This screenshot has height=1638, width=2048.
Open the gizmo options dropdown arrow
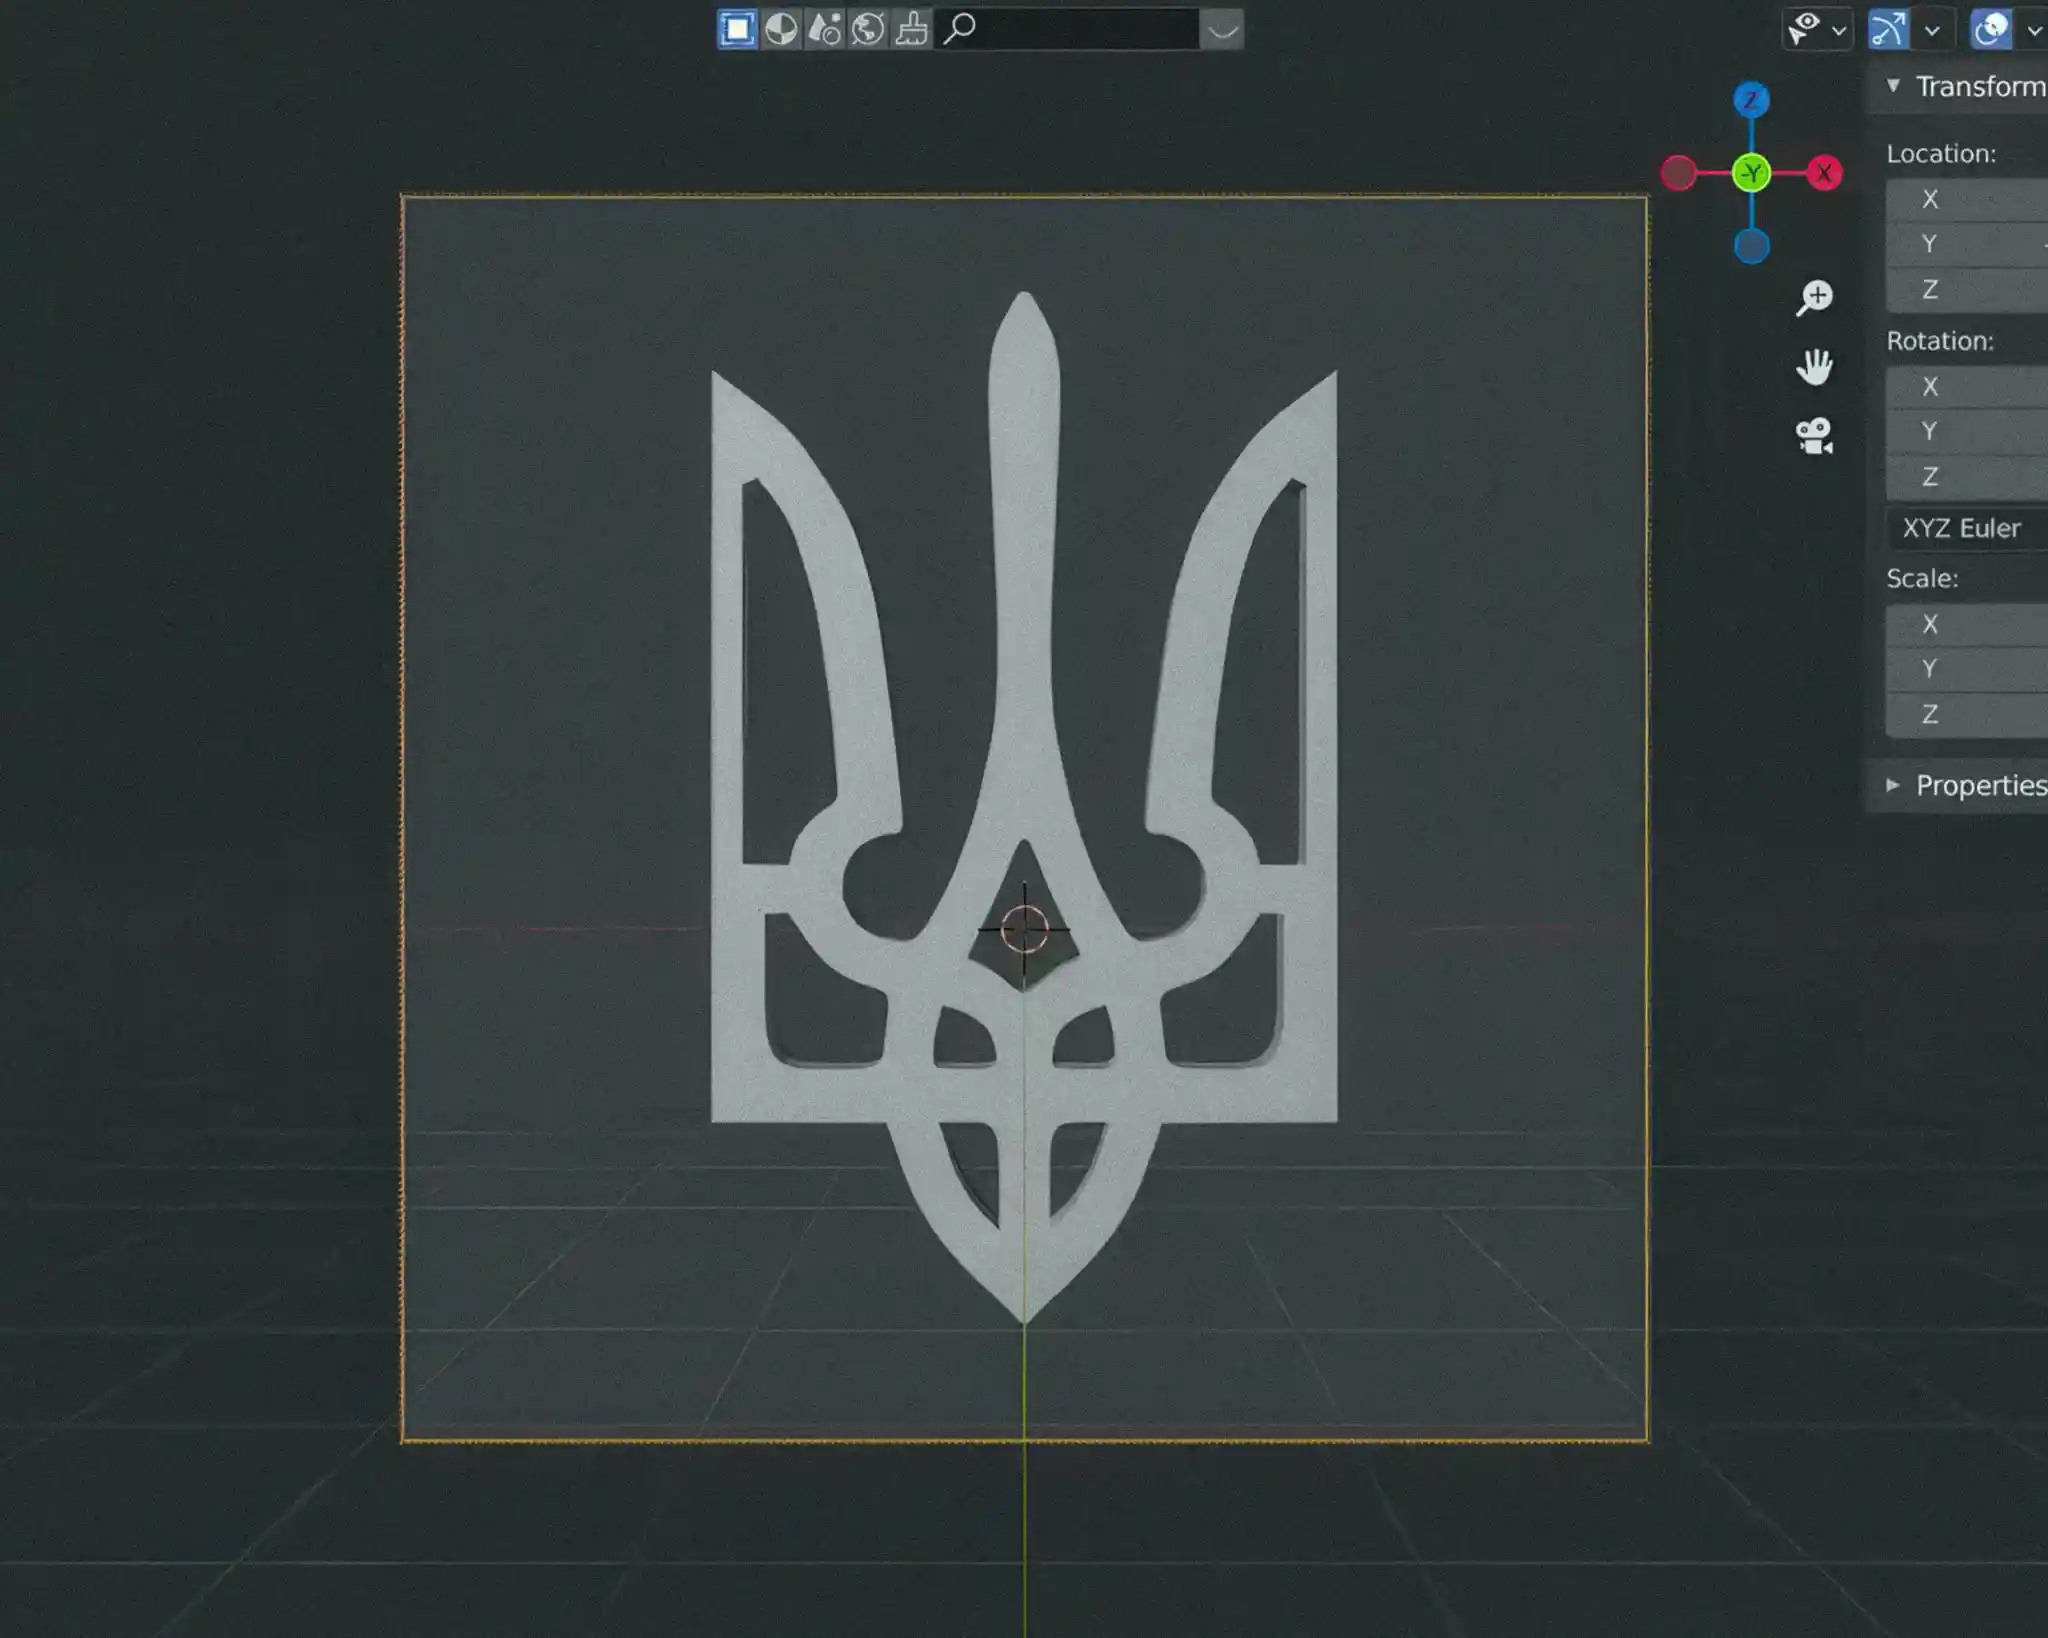tap(1932, 30)
